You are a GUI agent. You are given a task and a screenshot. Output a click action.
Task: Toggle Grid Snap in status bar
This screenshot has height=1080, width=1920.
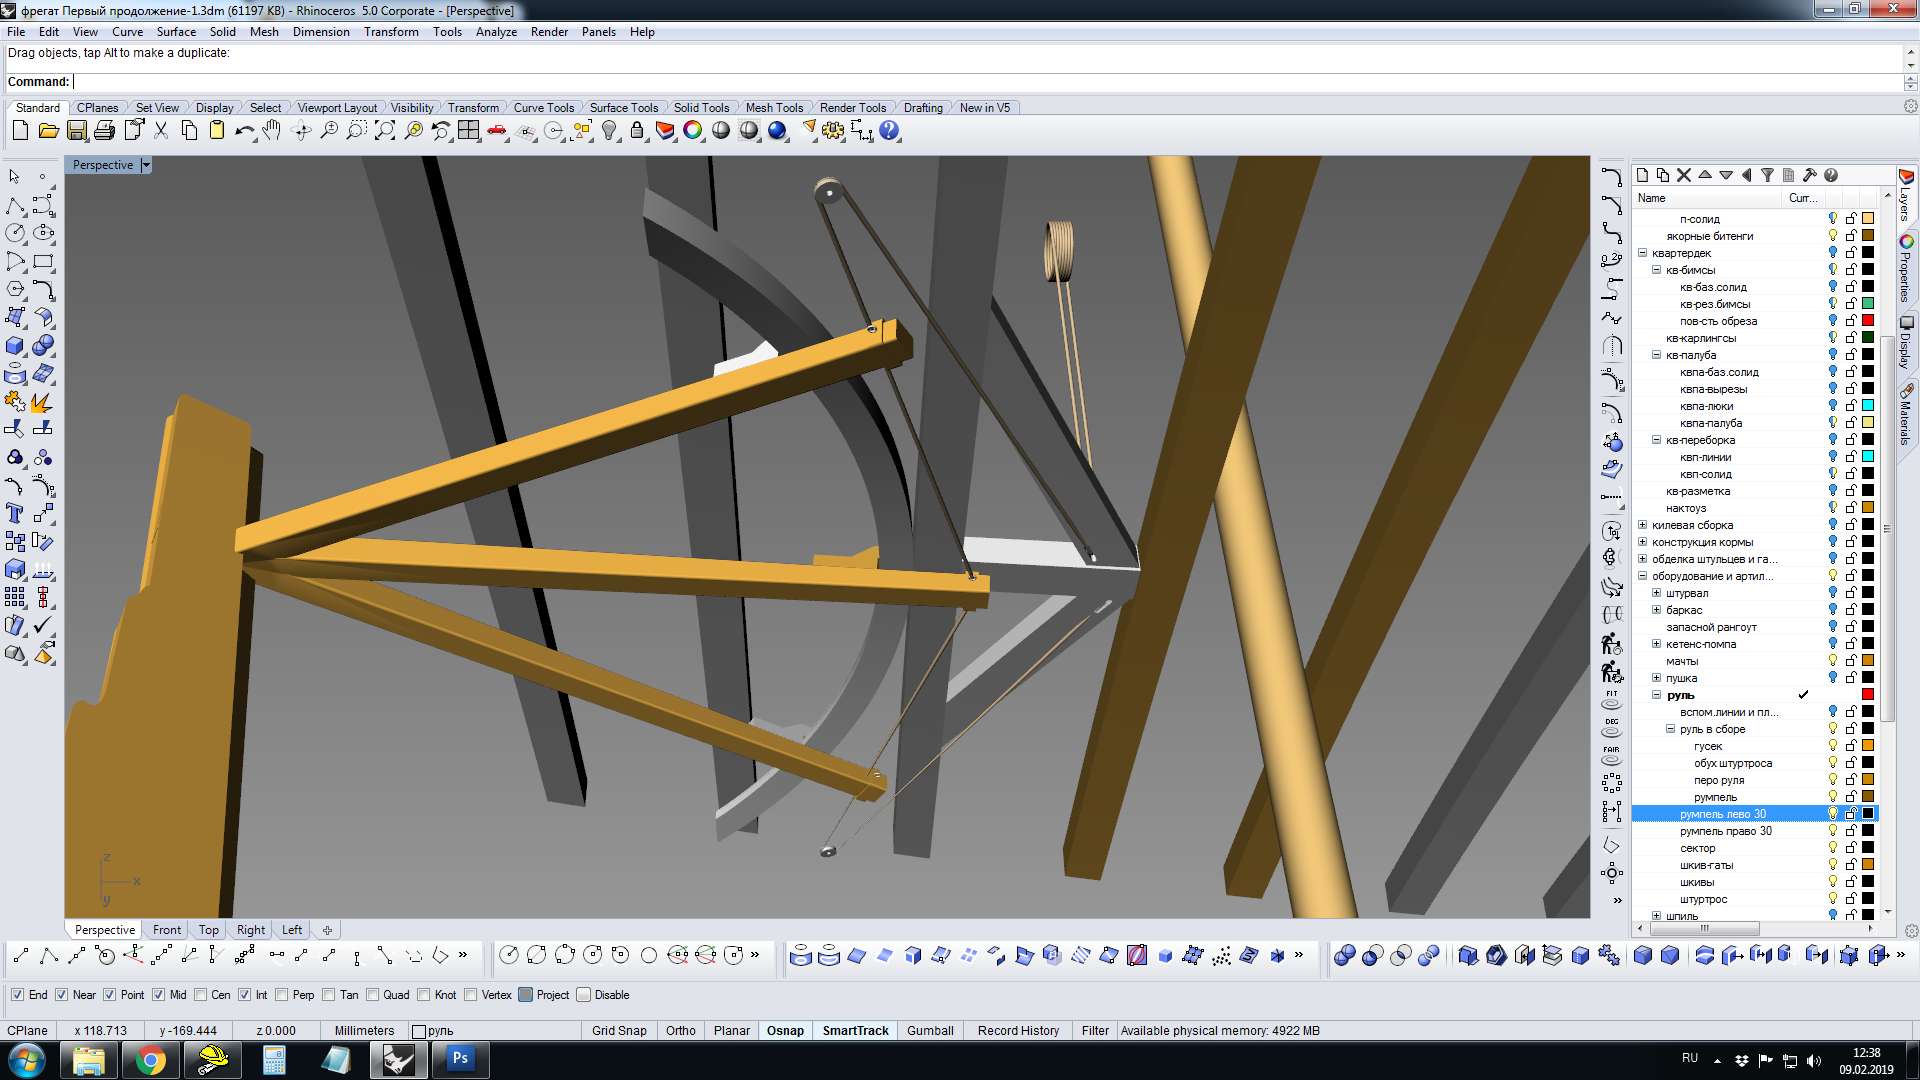[x=619, y=1031]
